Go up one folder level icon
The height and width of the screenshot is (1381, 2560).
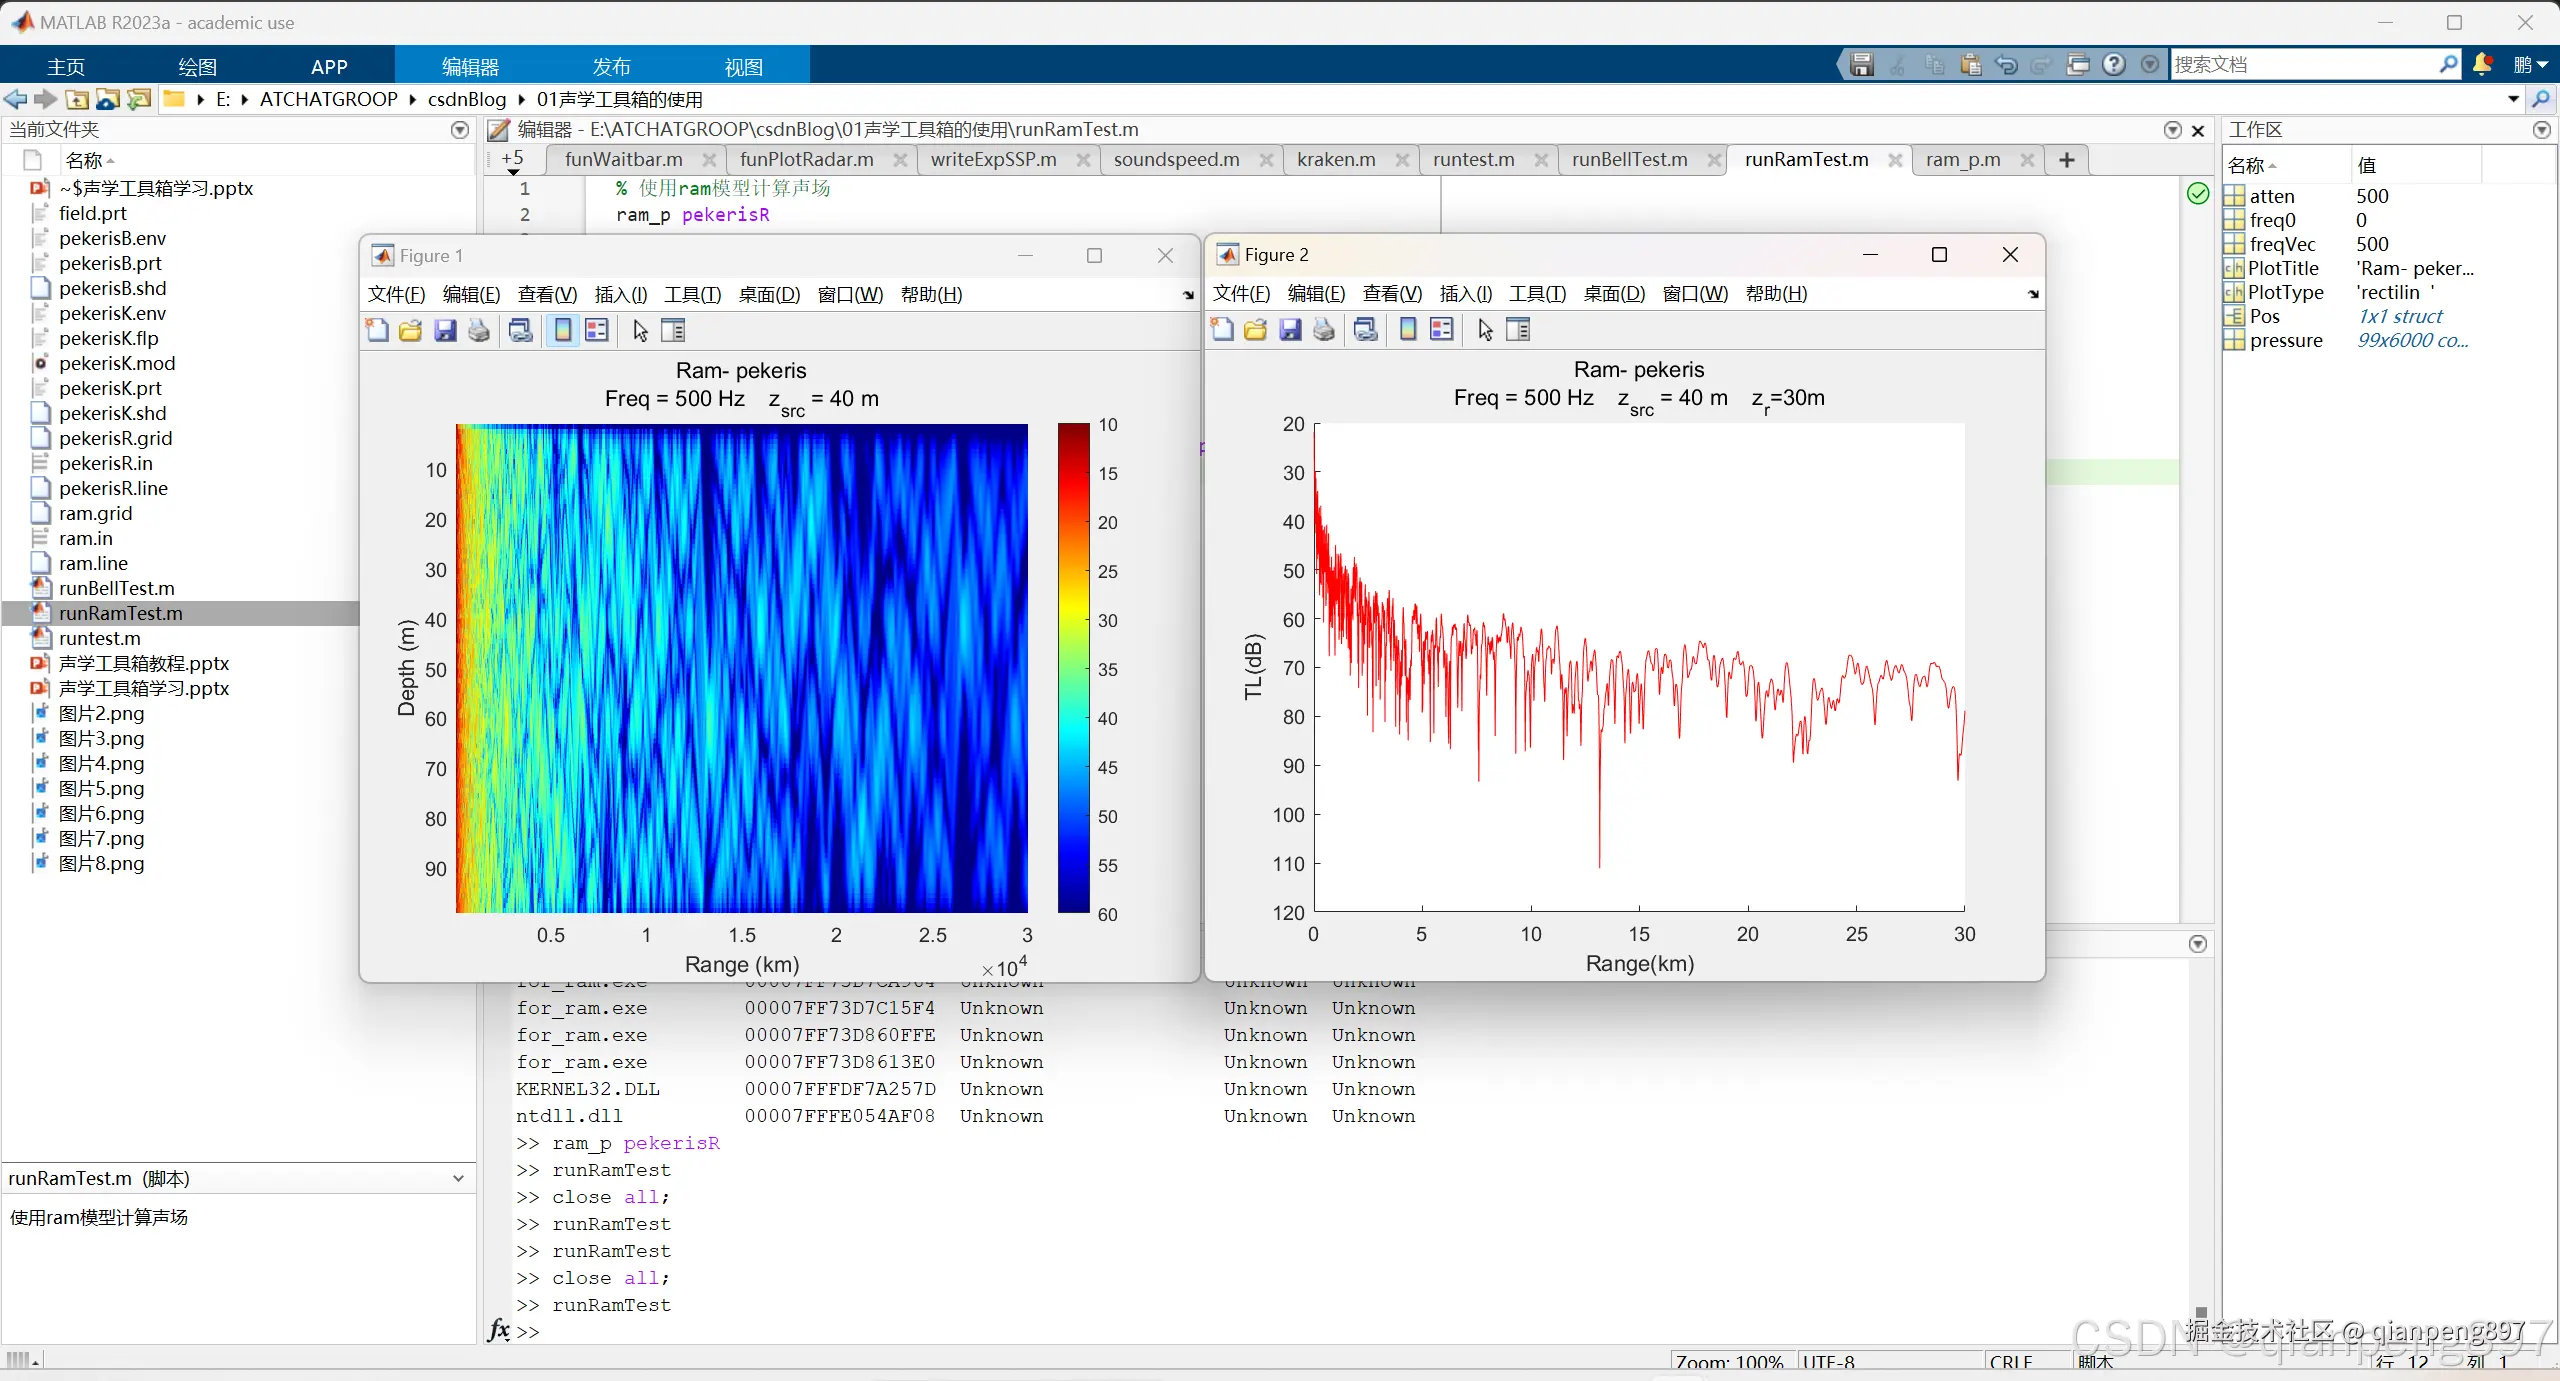coord(77,99)
